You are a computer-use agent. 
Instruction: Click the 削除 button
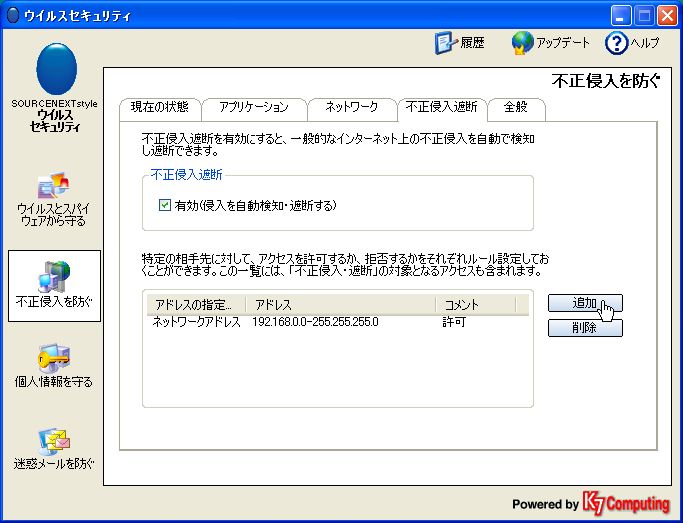pyautogui.click(x=585, y=328)
